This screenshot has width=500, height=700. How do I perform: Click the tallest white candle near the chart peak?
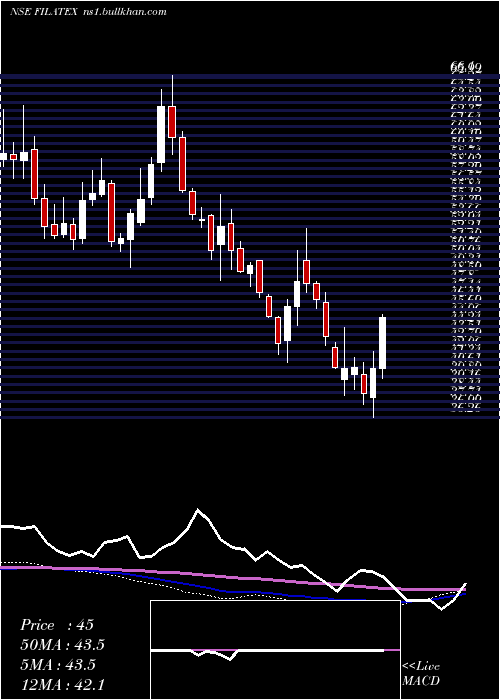pos(161,130)
